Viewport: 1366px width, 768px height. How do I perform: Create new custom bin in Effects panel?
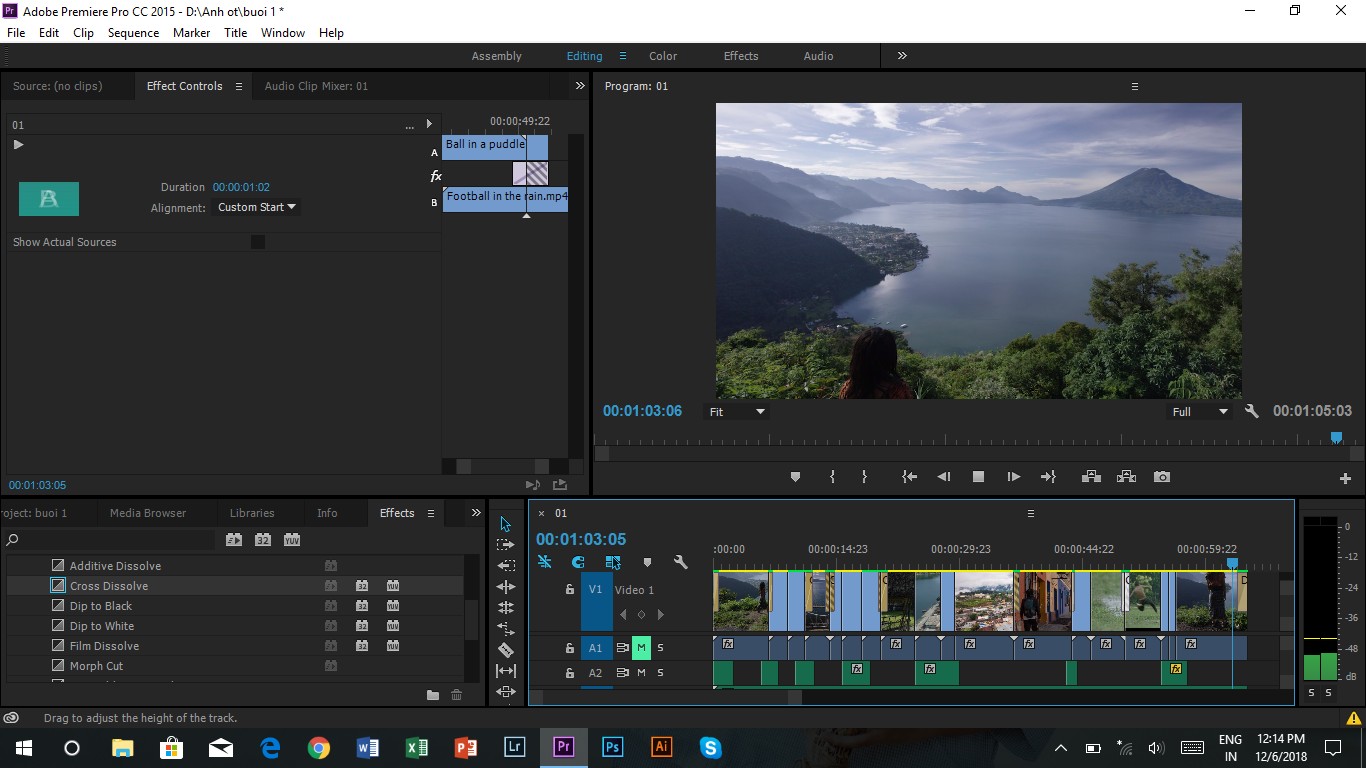coord(432,695)
